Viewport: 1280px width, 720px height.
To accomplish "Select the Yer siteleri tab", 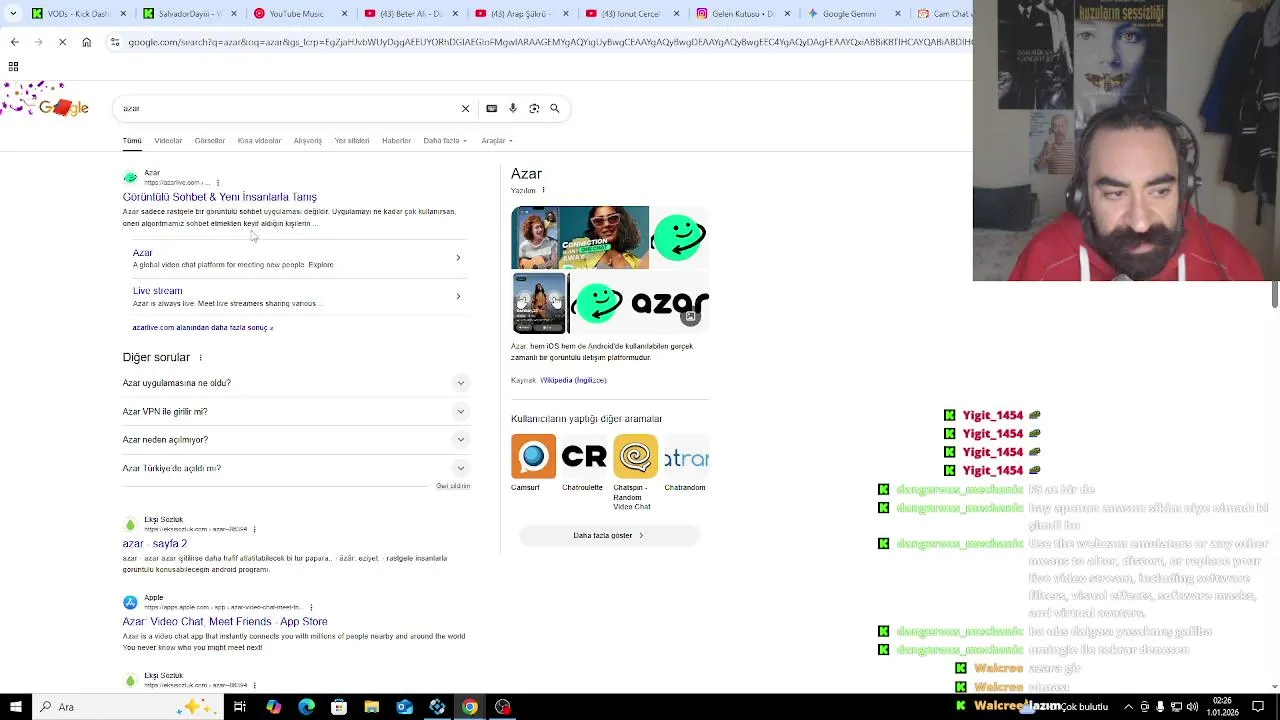I will 352,141.
